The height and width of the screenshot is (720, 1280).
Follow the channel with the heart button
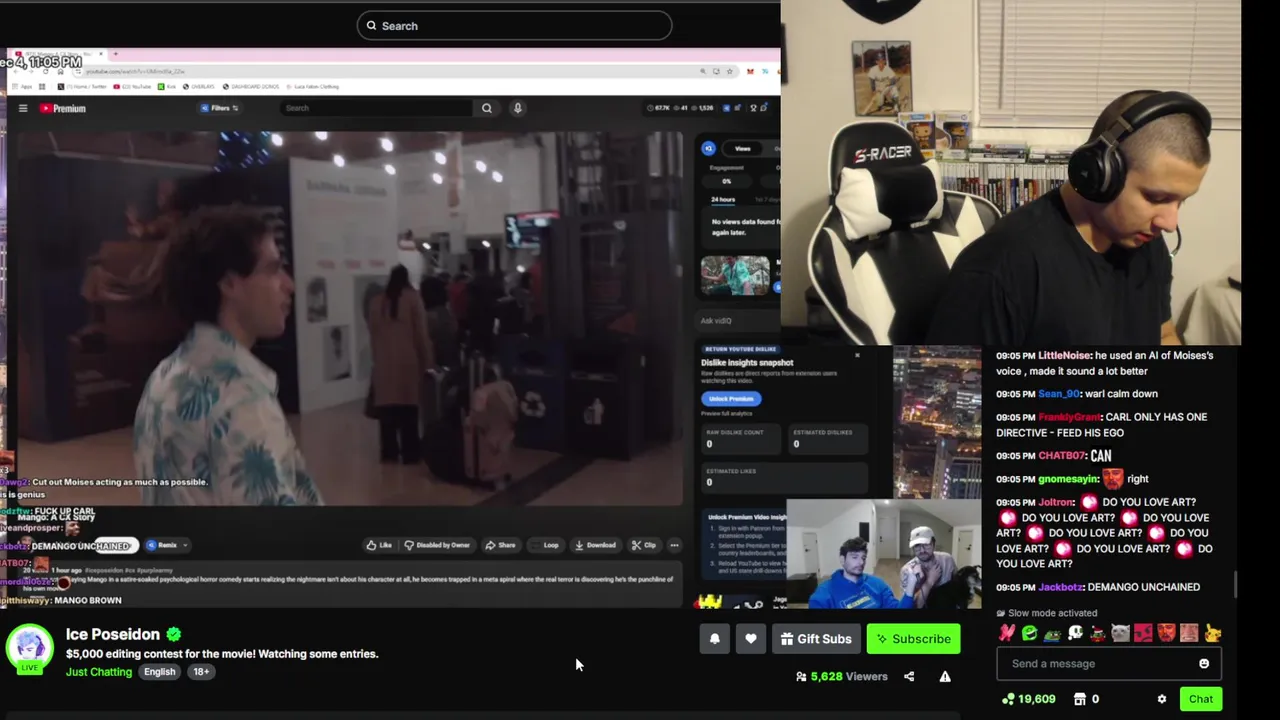point(751,639)
